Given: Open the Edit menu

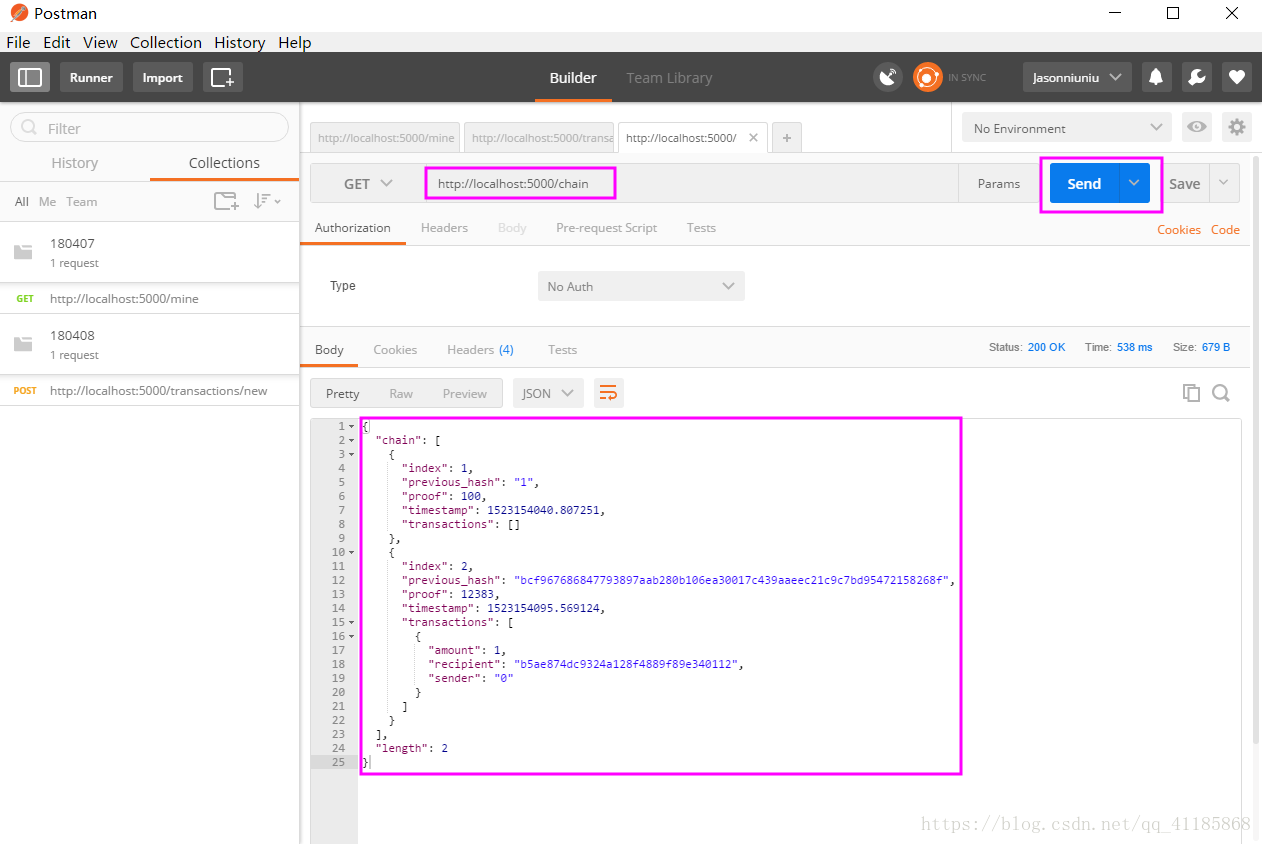Looking at the screenshot, I should (x=56, y=42).
